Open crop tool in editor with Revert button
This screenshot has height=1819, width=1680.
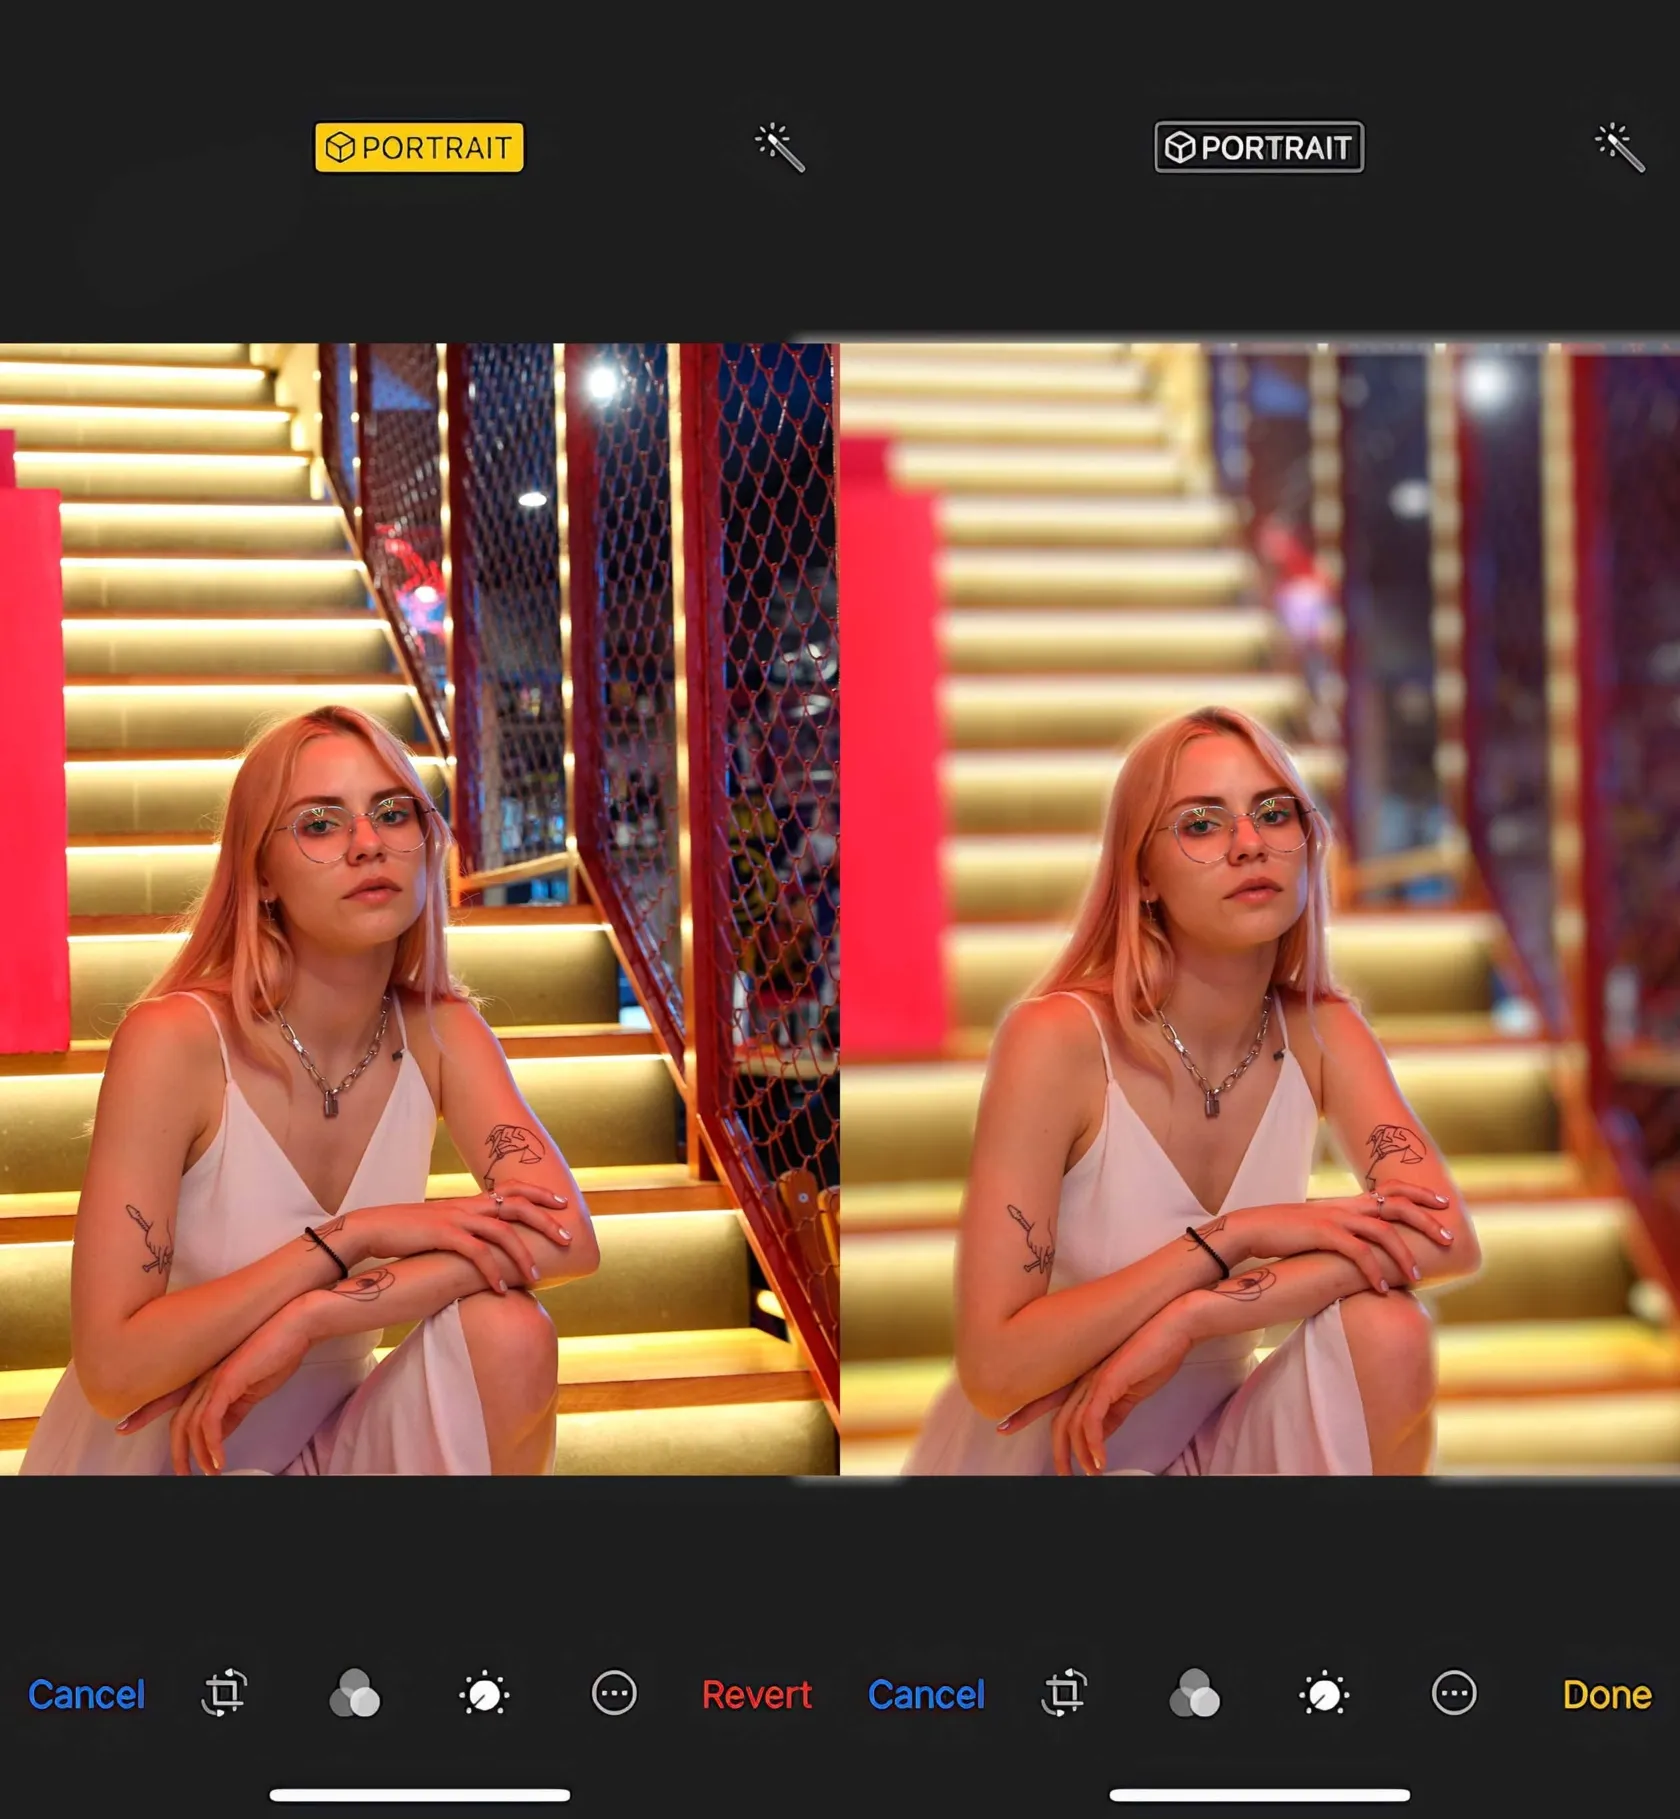(224, 1693)
